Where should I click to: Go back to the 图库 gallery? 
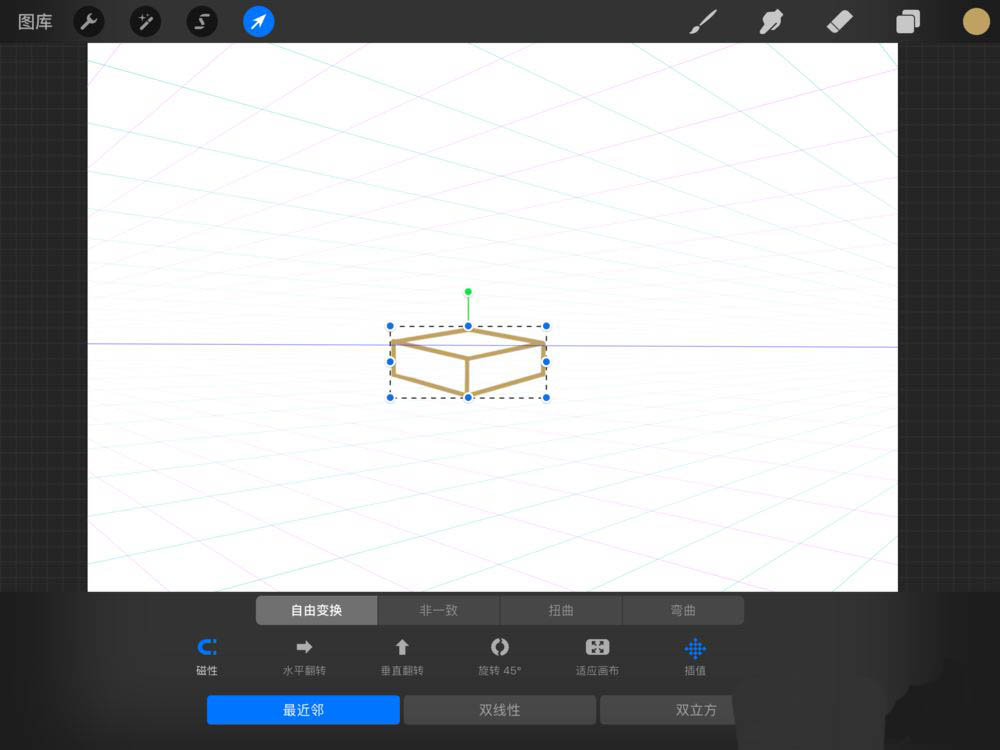(x=33, y=21)
